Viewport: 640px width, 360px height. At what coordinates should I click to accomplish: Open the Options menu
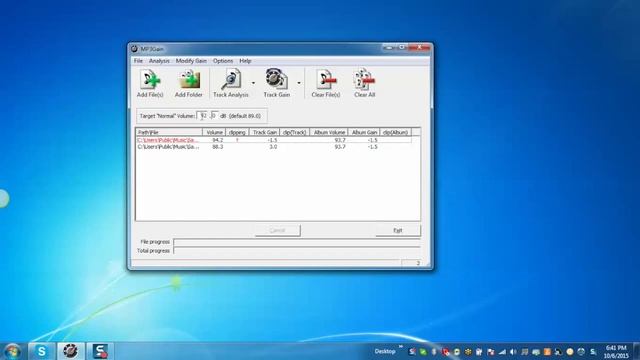[x=223, y=61]
